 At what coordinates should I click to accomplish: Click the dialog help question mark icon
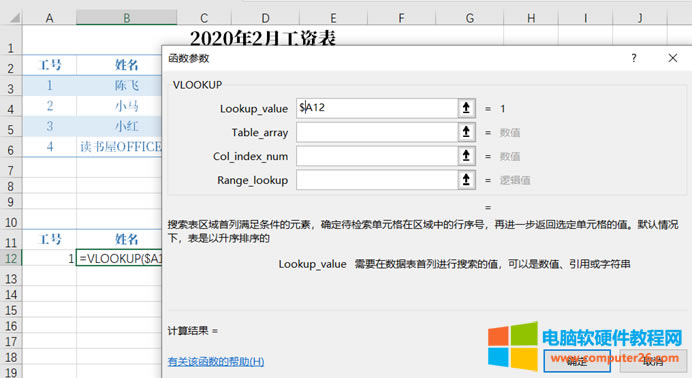634,58
